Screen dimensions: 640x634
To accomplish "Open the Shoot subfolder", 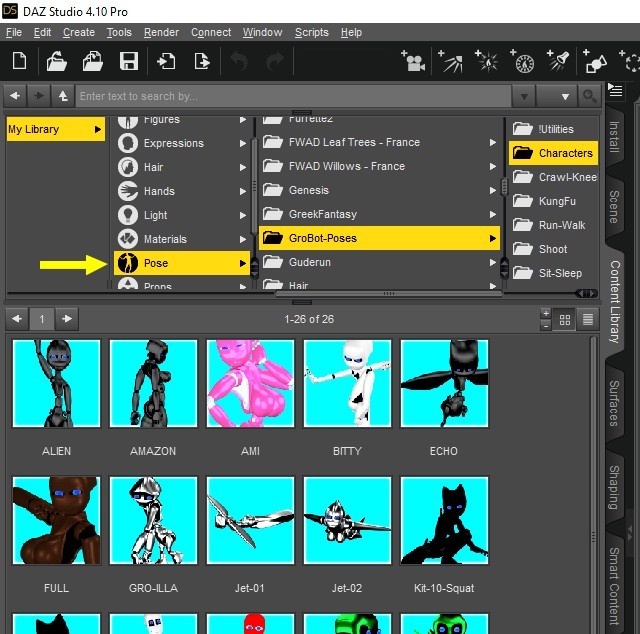I will click(553, 249).
